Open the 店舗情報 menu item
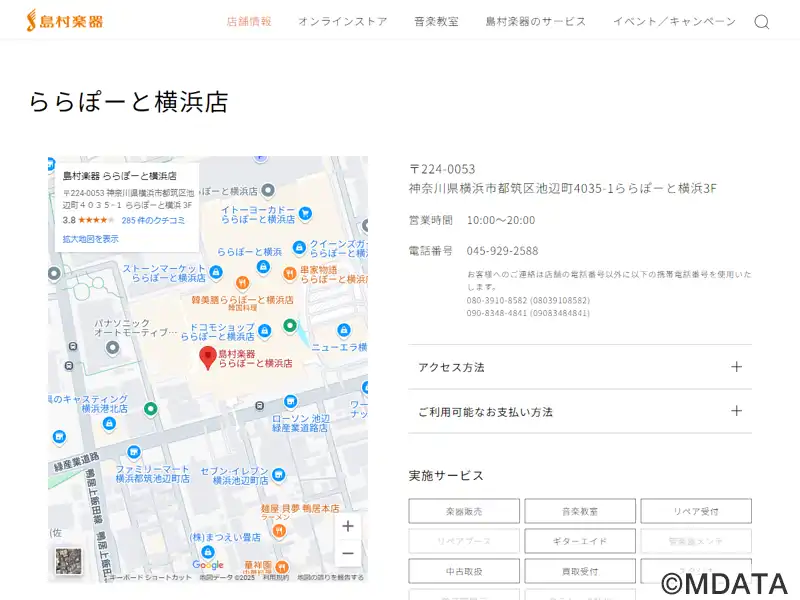The height and width of the screenshot is (600, 800). pos(249,21)
